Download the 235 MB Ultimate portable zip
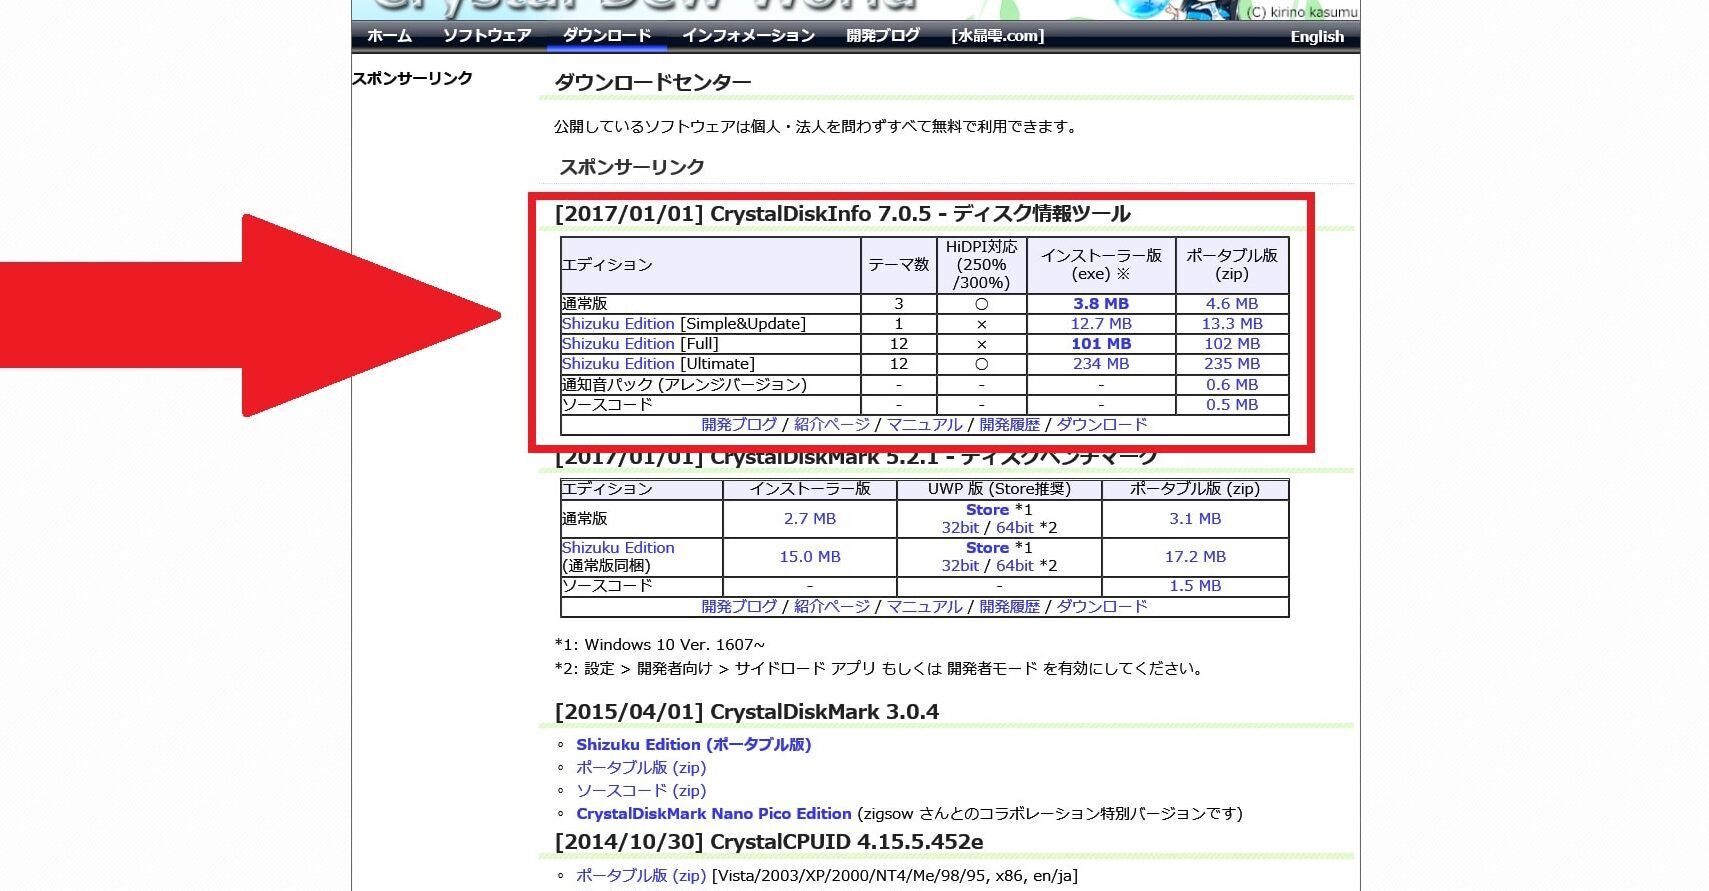1709x891 pixels. coord(1232,364)
